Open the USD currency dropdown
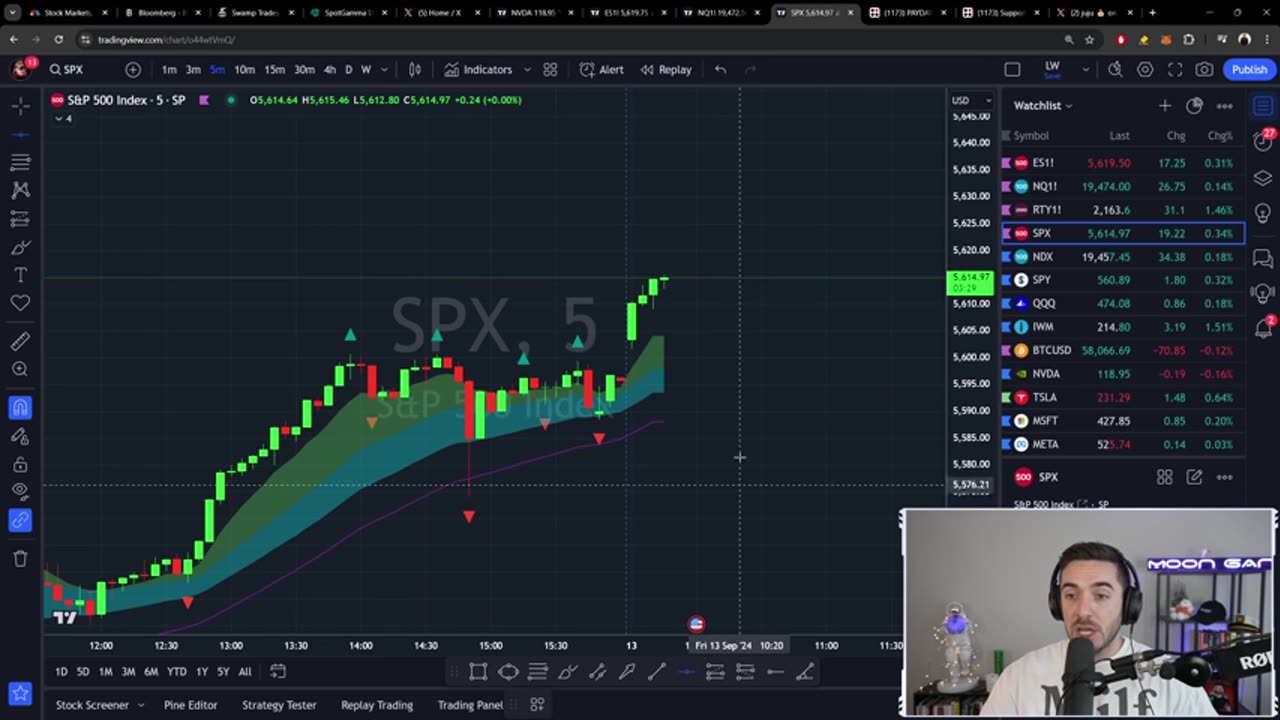Image resolution: width=1280 pixels, height=720 pixels. point(971,100)
